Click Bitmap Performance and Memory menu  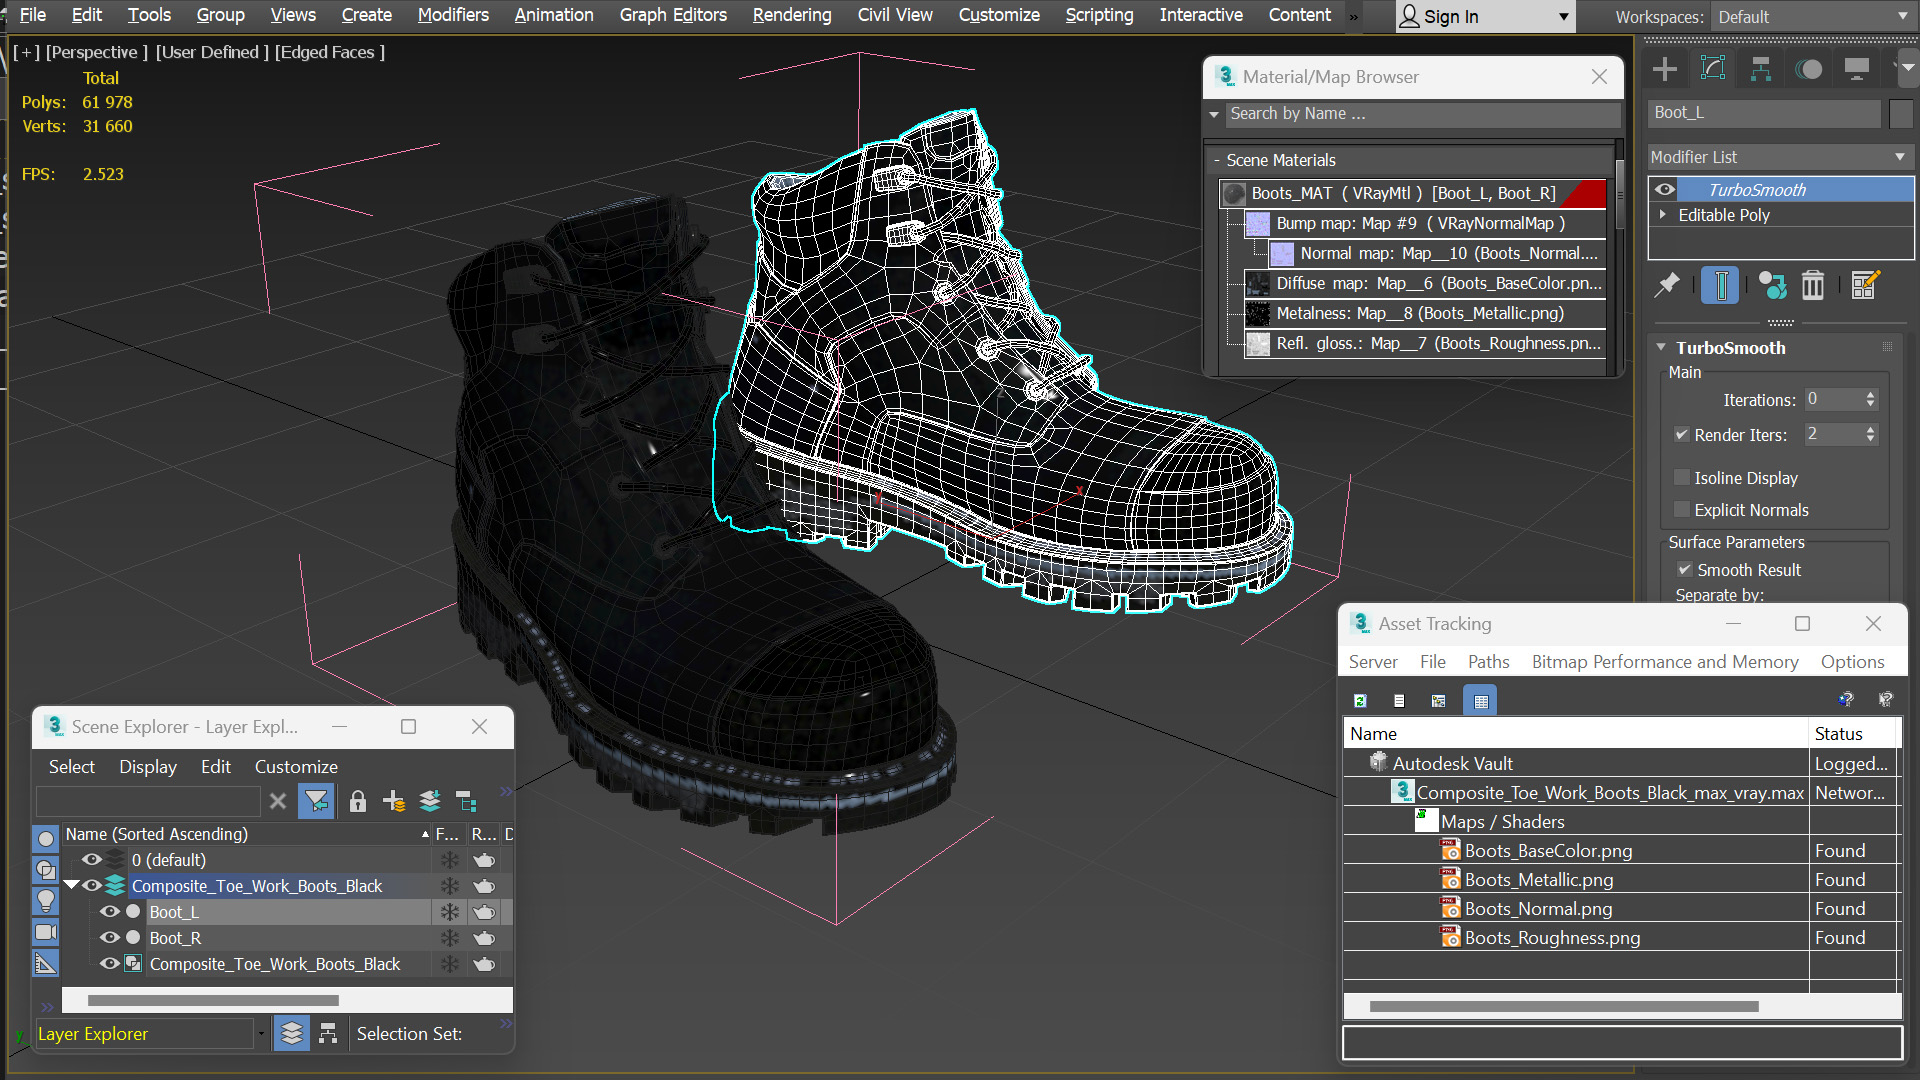coord(1665,662)
